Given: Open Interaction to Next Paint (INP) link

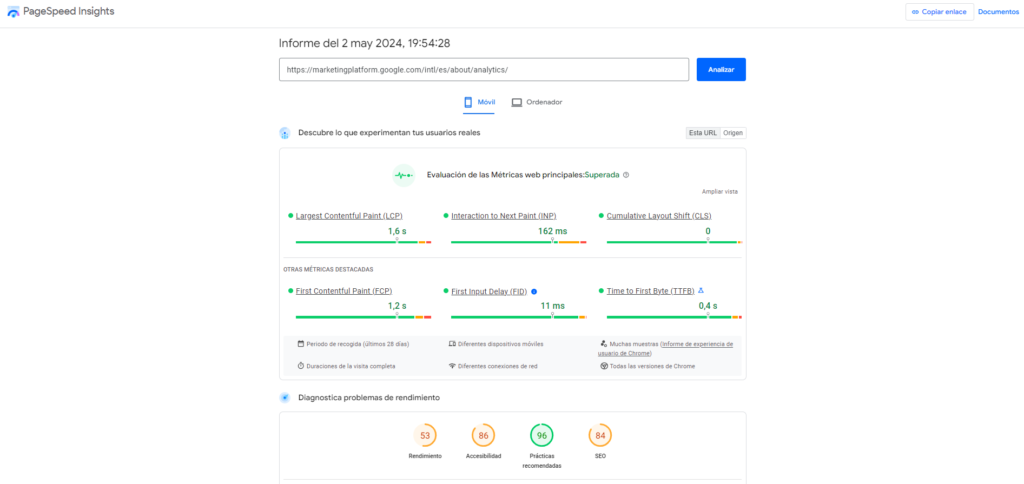Looking at the screenshot, I should click(x=504, y=216).
